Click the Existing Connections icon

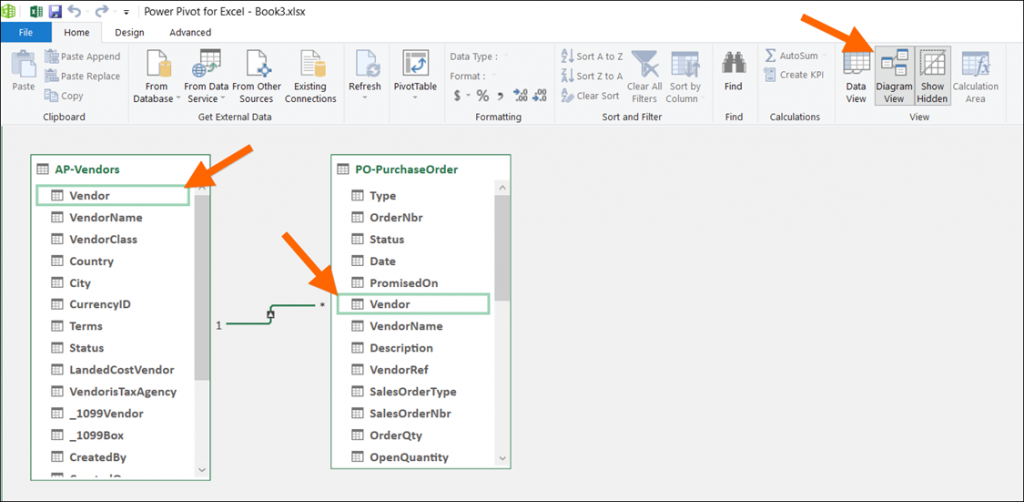point(310,66)
